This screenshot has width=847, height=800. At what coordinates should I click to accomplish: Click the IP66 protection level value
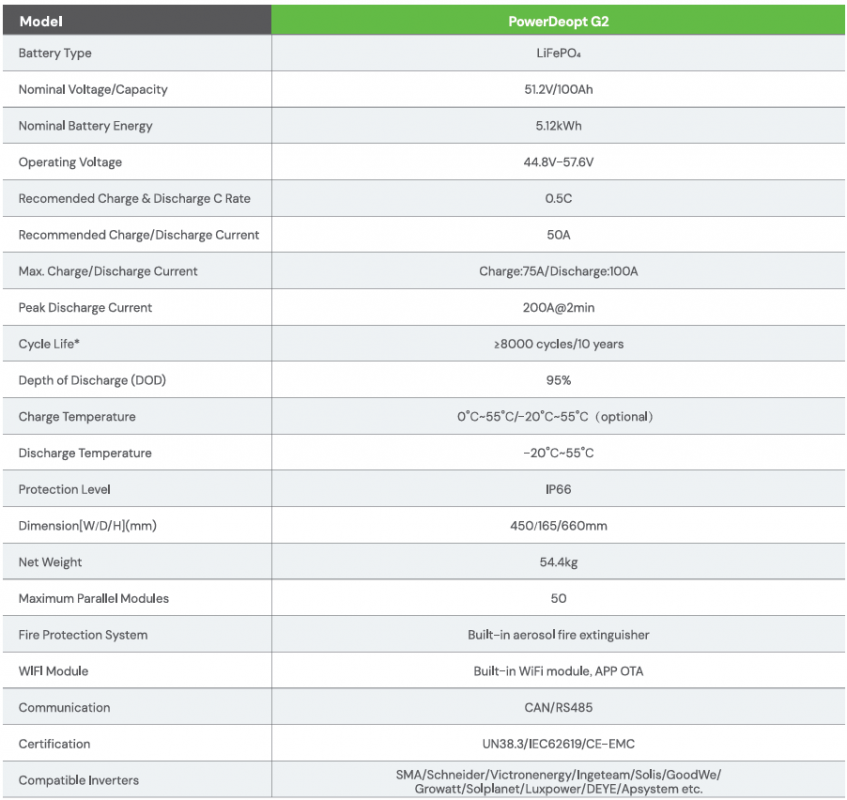pos(558,489)
